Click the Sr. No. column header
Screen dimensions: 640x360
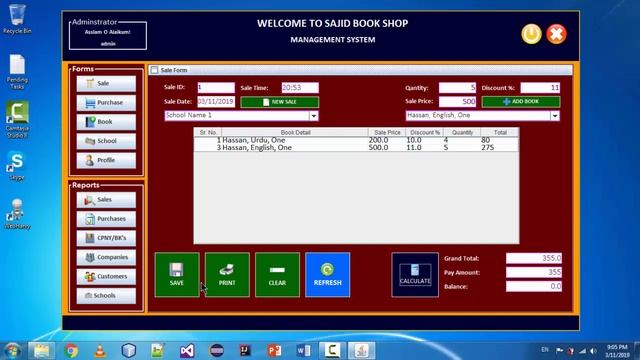(208, 132)
